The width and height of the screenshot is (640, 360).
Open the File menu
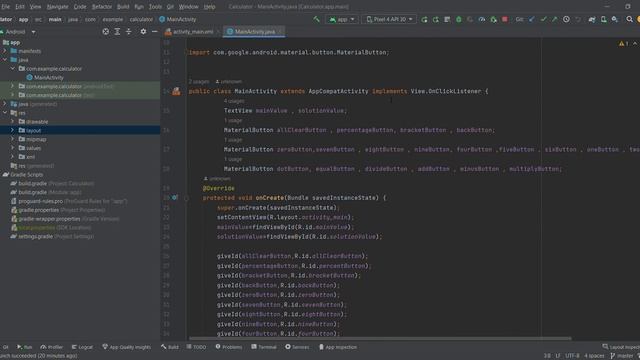point(5,7)
